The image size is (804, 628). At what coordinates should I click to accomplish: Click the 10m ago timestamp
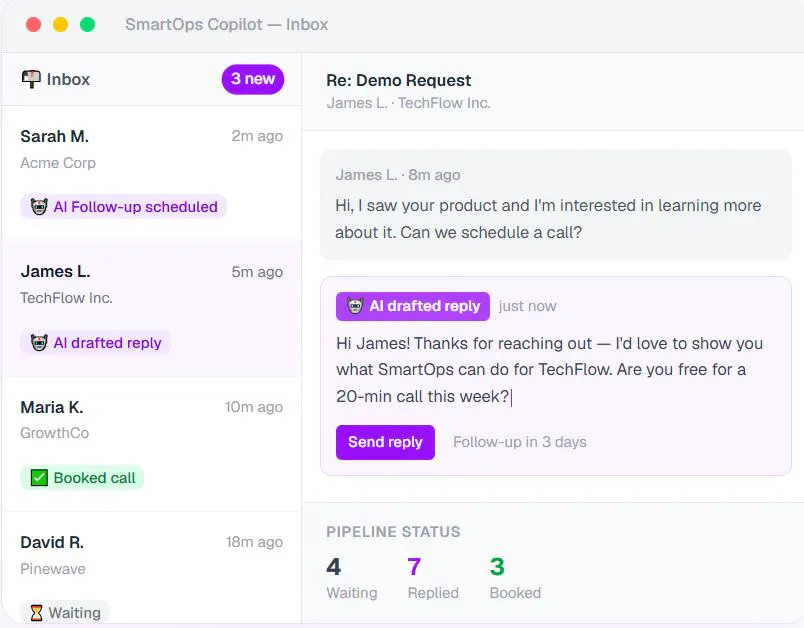pos(254,407)
